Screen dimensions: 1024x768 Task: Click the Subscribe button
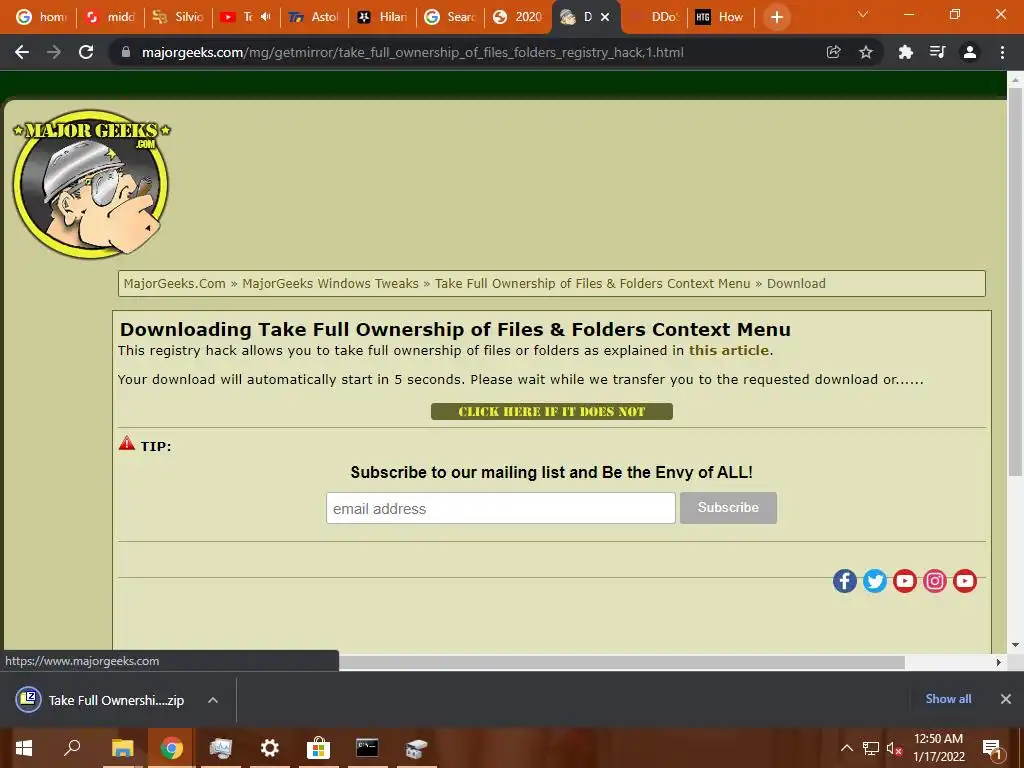click(x=728, y=507)
